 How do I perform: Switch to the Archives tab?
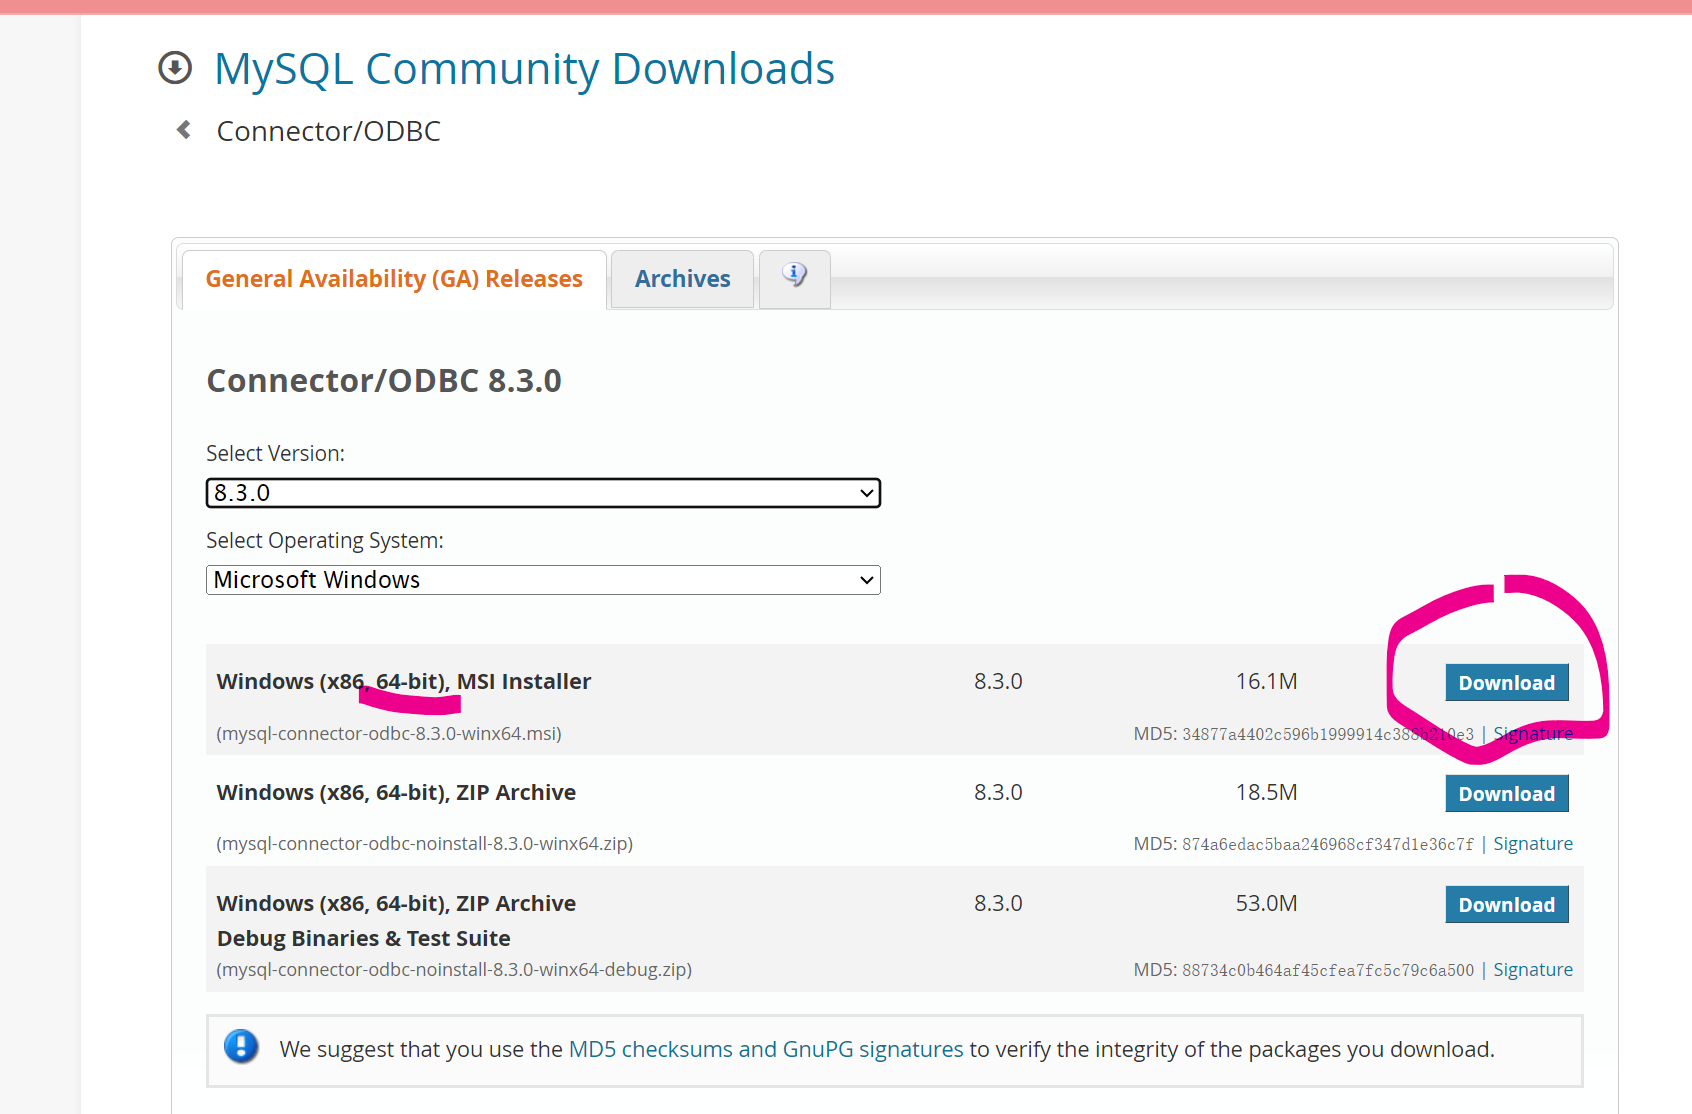[682, 279]
